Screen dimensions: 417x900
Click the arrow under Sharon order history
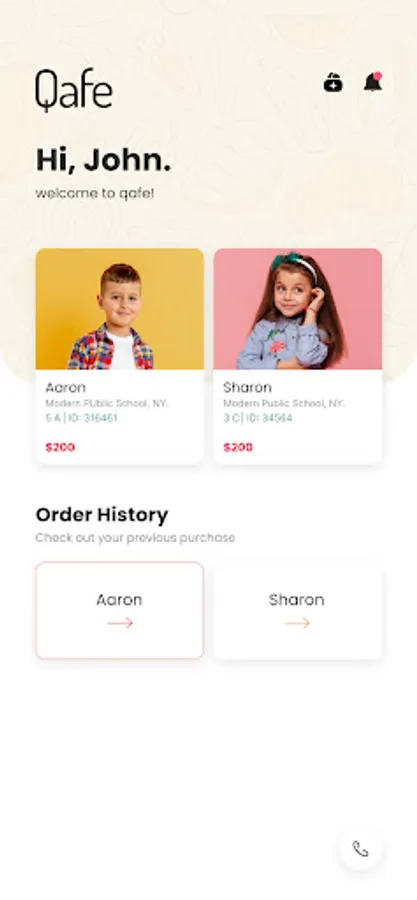[297, 623]
